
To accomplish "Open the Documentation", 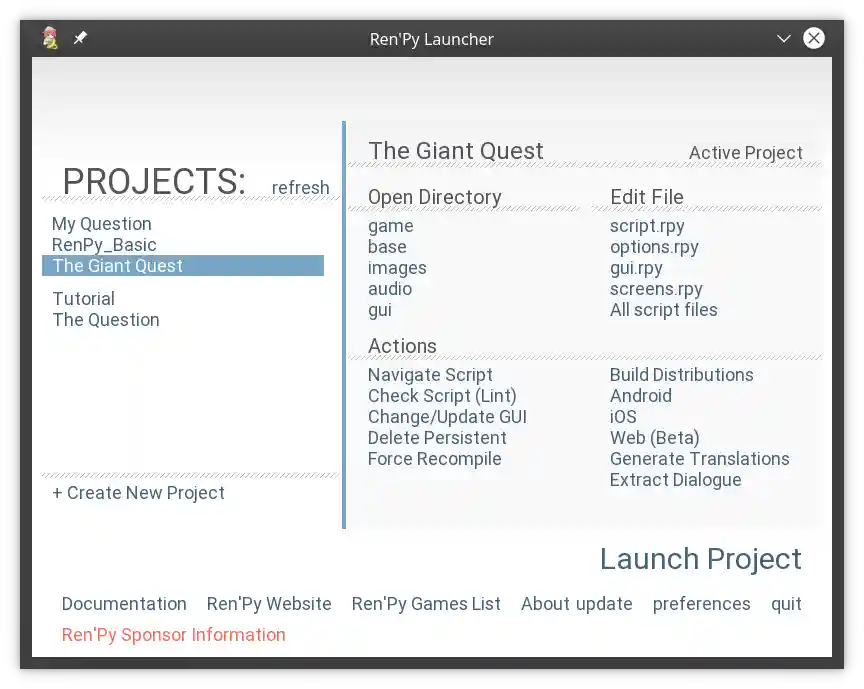I will pos(124,603).
